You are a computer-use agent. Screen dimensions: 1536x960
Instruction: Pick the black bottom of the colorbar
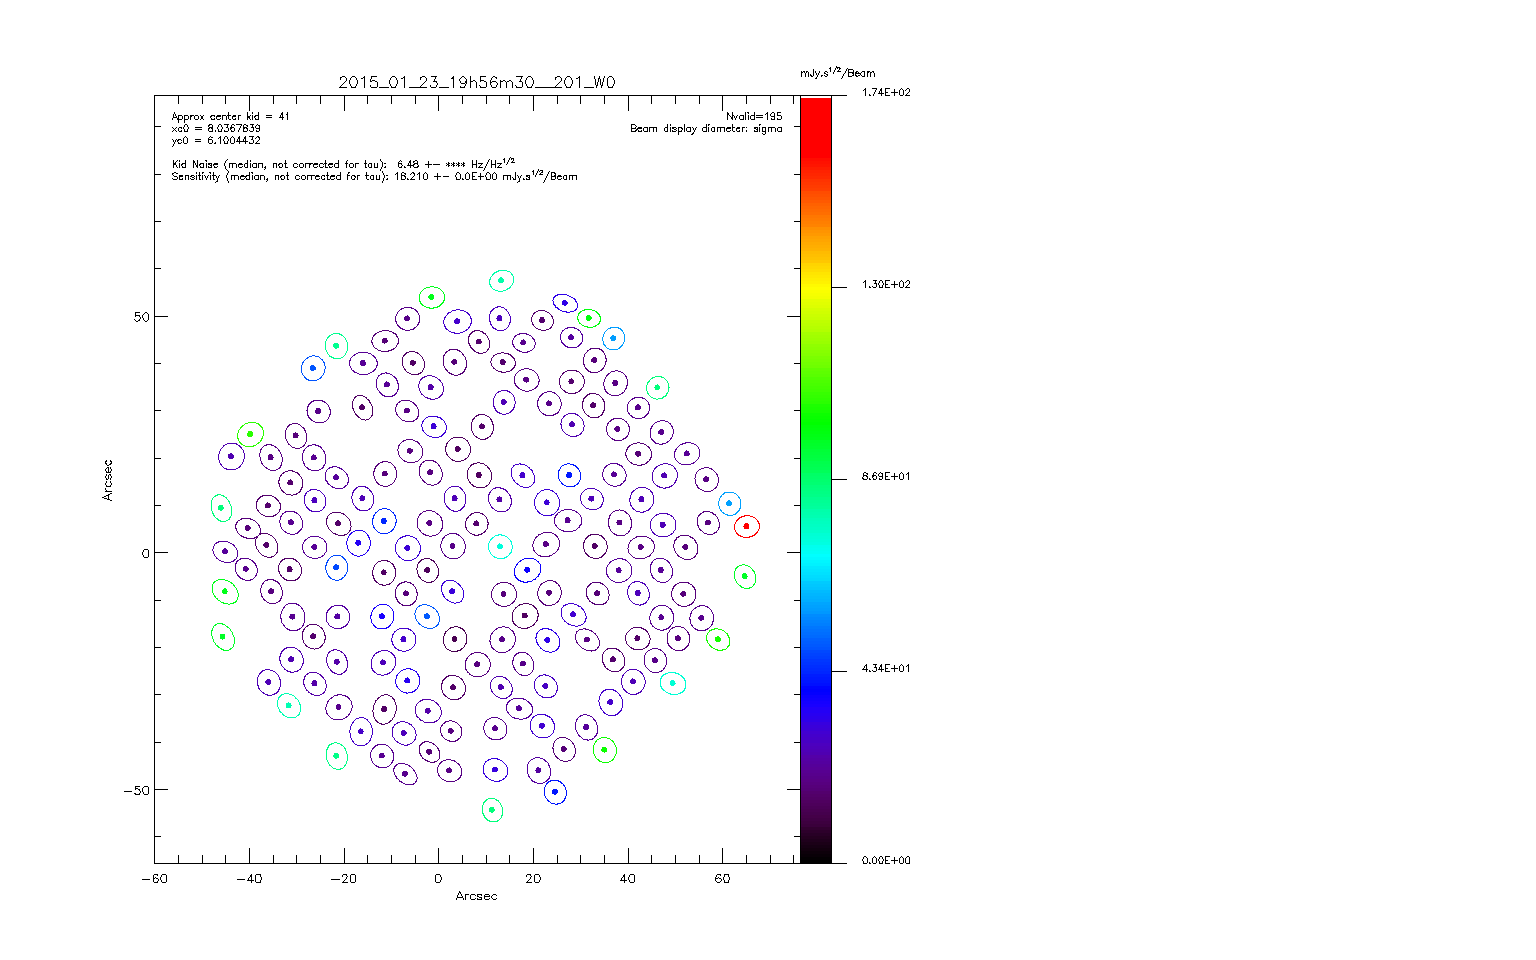click(x=815, y=855)
